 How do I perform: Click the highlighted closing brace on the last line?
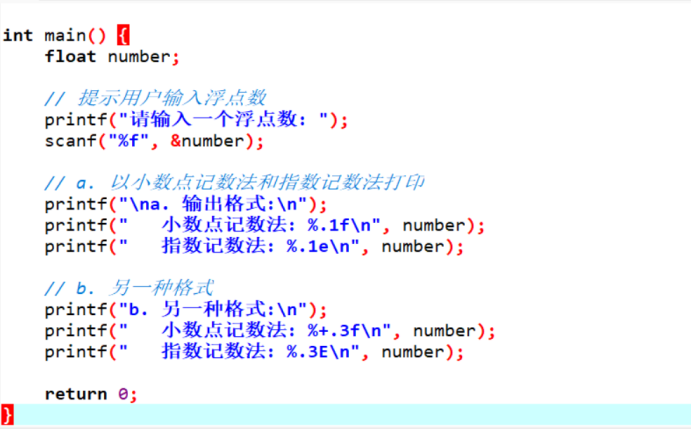pyautogui.click(x=8, y=415)
